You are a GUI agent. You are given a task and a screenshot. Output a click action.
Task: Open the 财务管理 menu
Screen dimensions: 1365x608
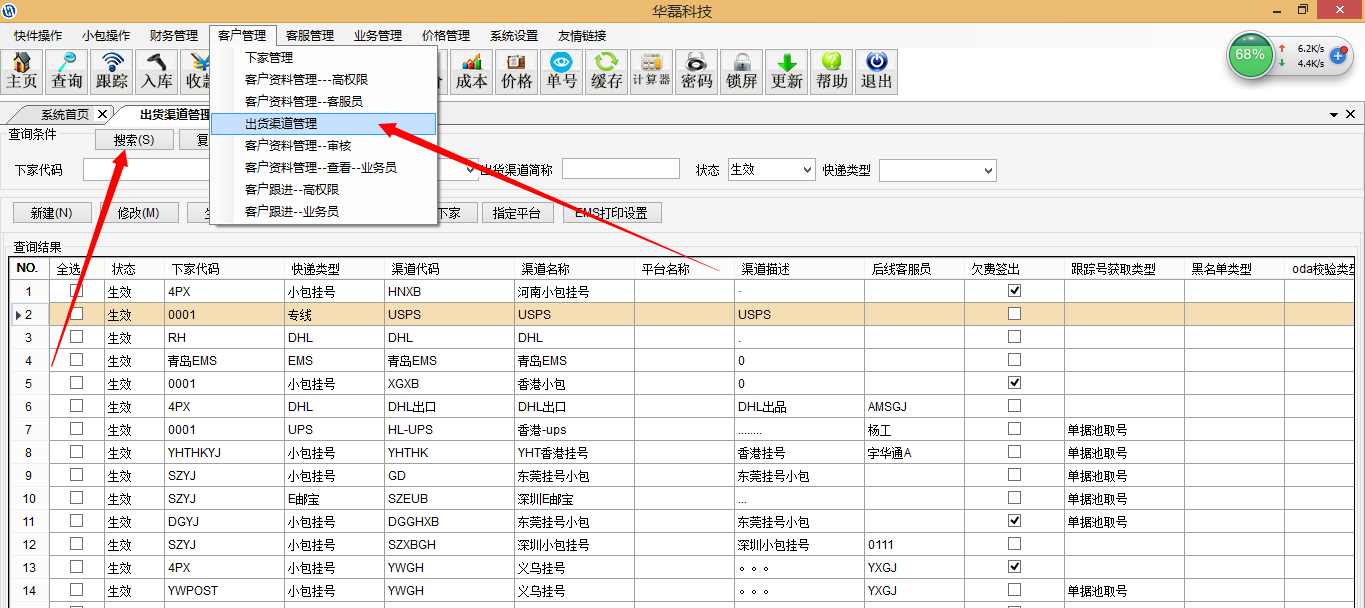click(x=174, y=35)
